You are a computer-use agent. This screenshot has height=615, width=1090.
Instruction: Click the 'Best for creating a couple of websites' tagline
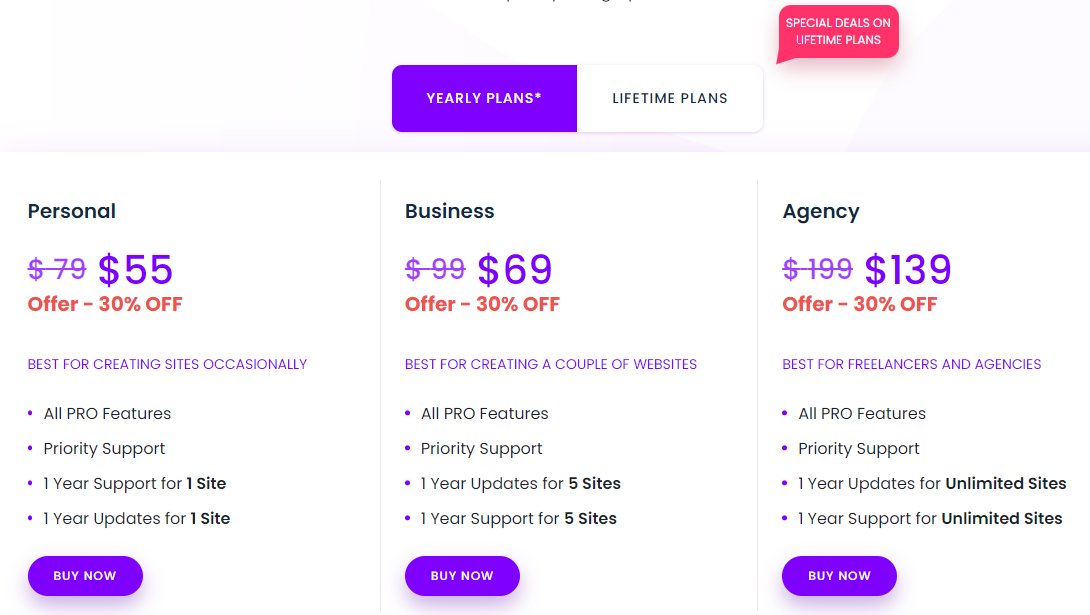551,364
